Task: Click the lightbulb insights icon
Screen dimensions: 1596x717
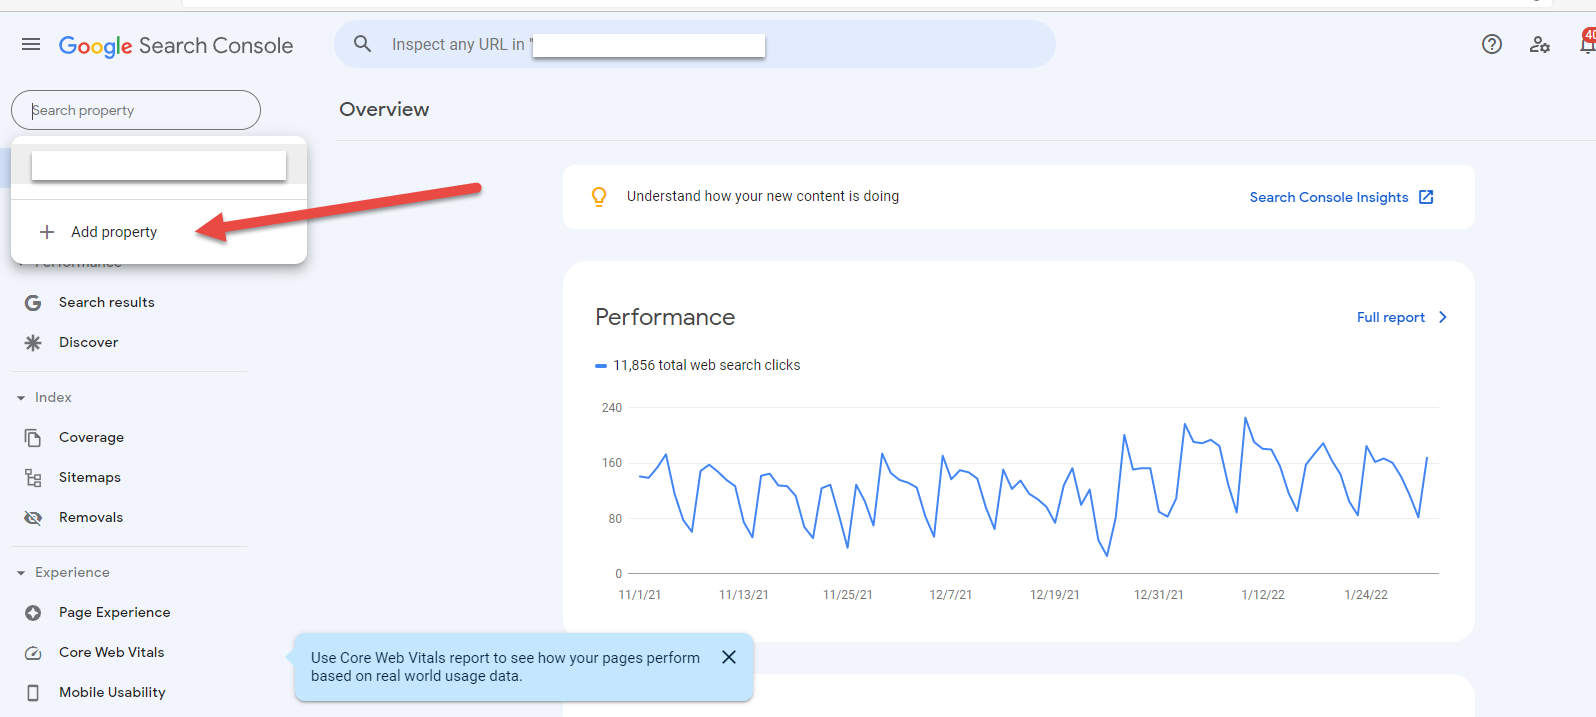Action: click(599, 197)
